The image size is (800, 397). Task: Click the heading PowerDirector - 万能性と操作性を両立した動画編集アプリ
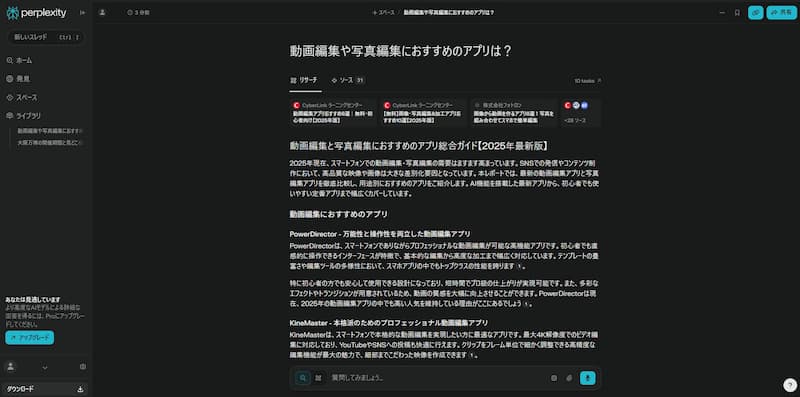[x=380, y=234]
